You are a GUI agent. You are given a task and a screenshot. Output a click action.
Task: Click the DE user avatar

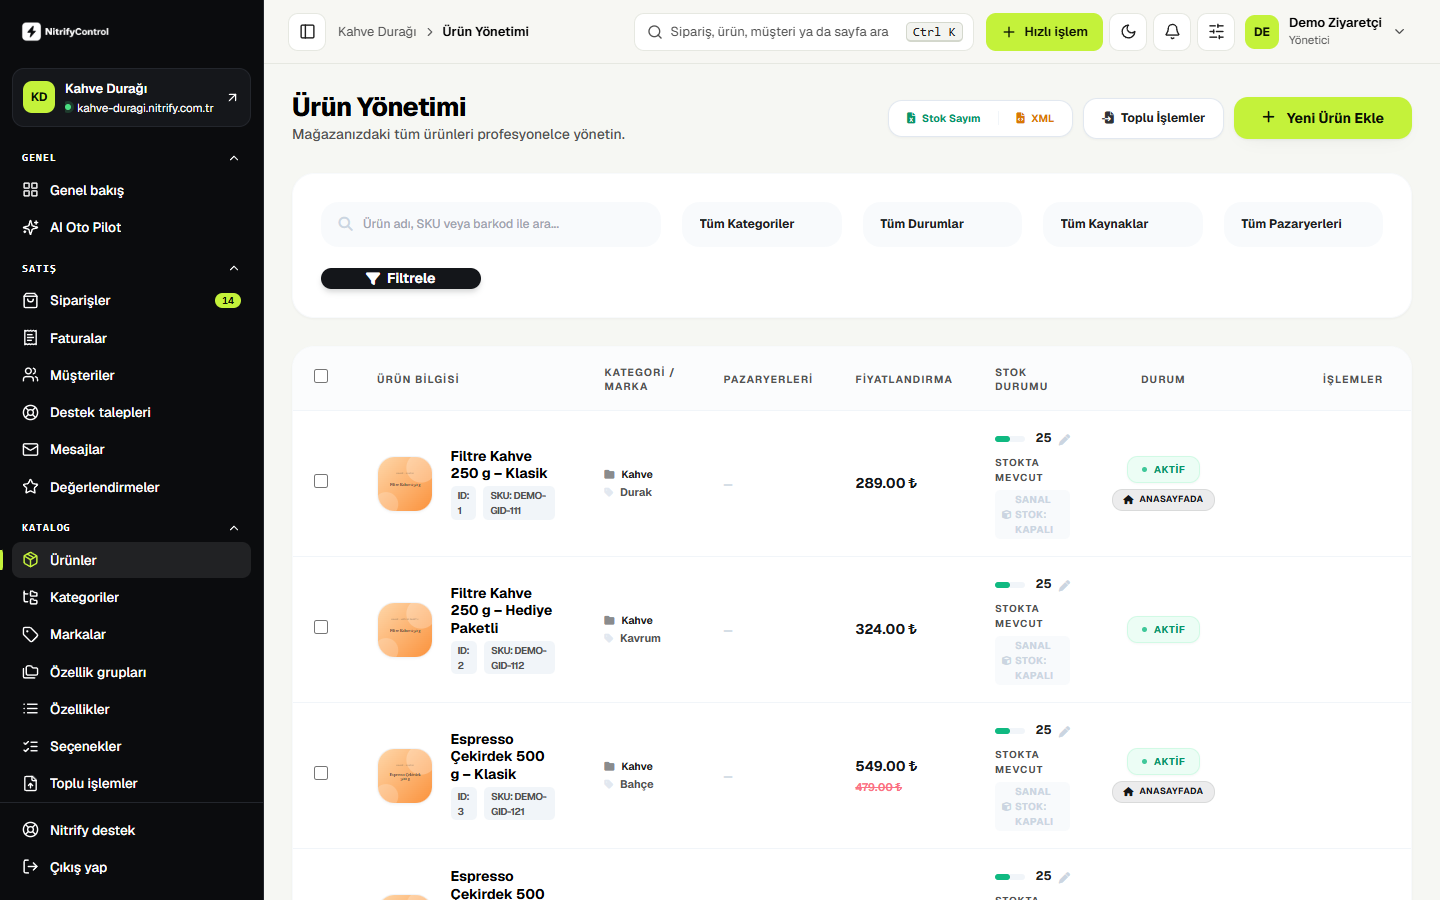[1262, 32]
